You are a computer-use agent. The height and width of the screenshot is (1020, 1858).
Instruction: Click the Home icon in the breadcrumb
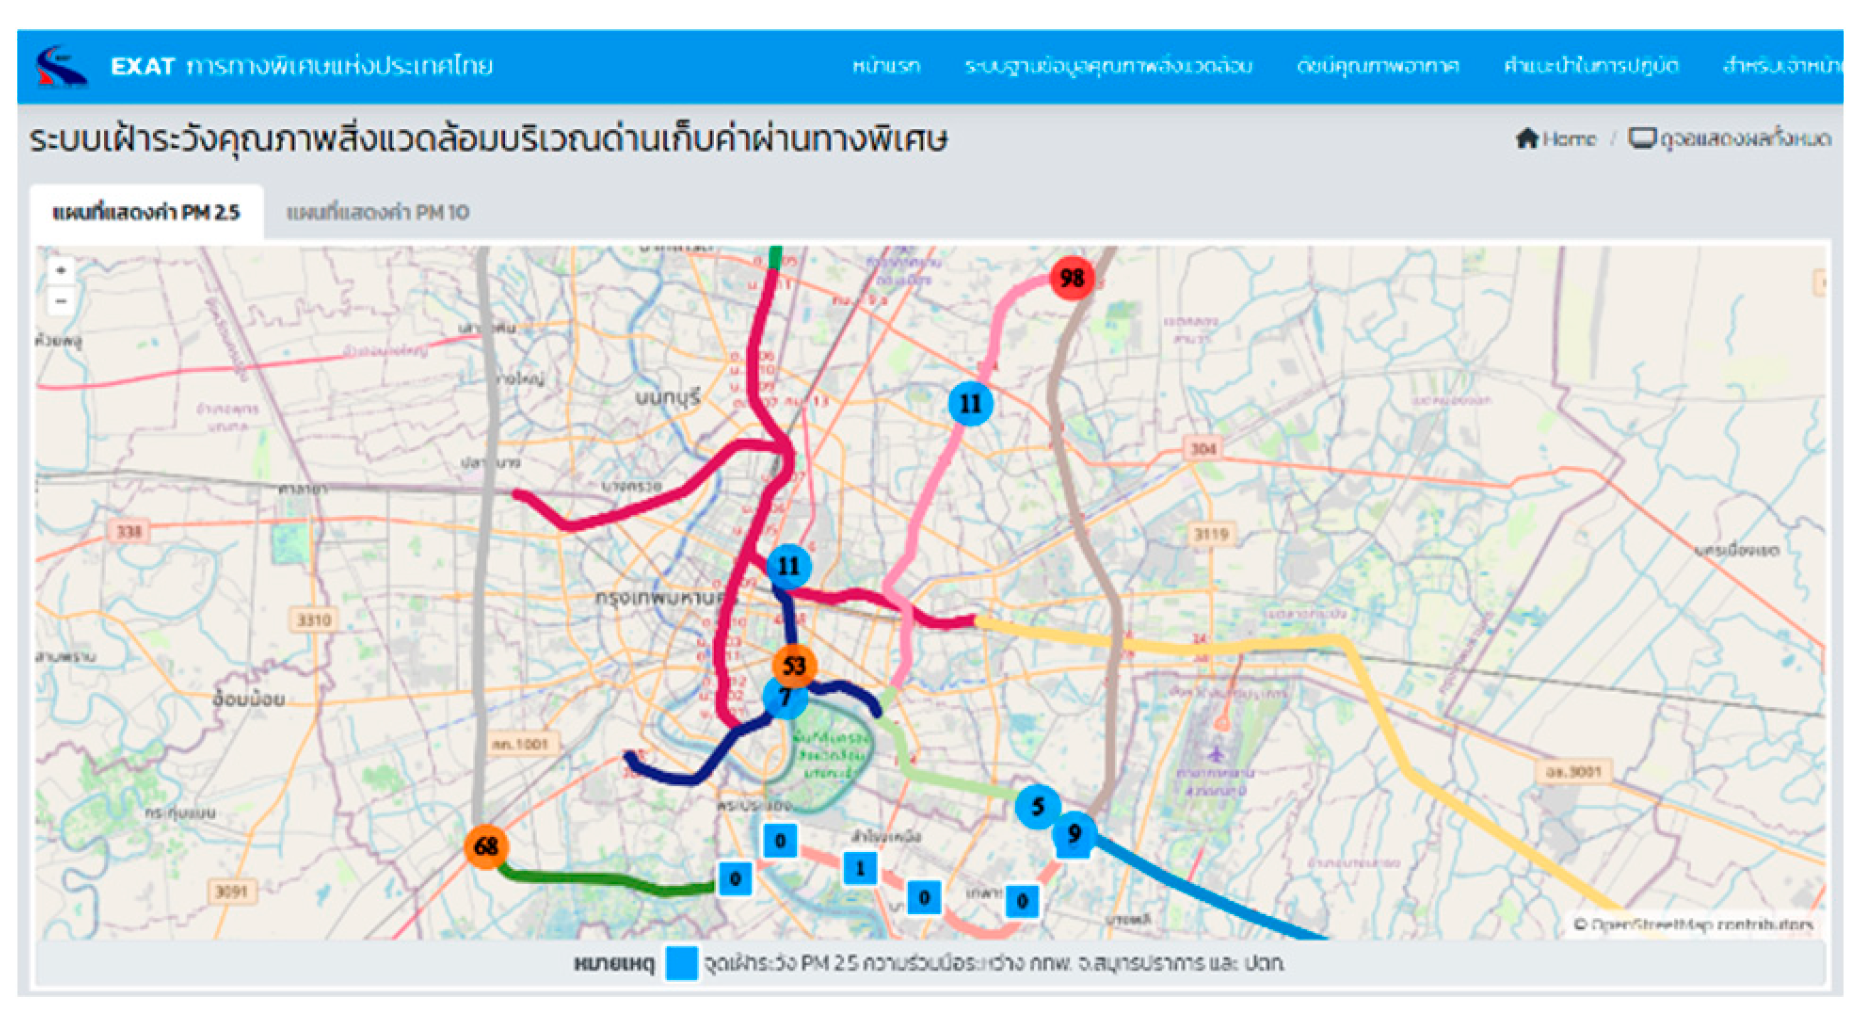[1526, 138]
